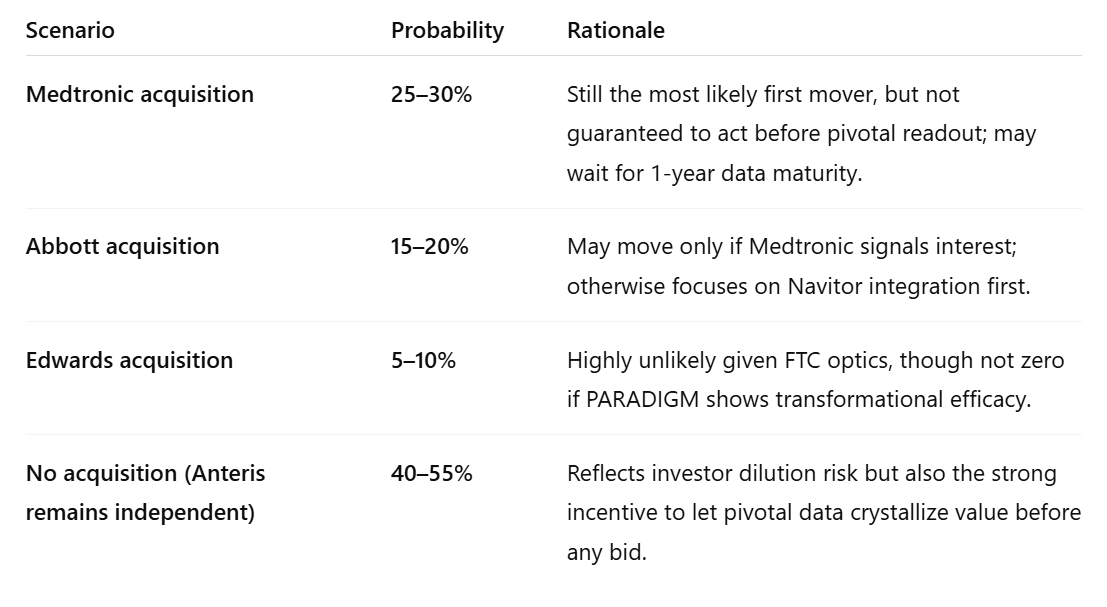Select the Edwards acquisition scenario label

point(129,361)
